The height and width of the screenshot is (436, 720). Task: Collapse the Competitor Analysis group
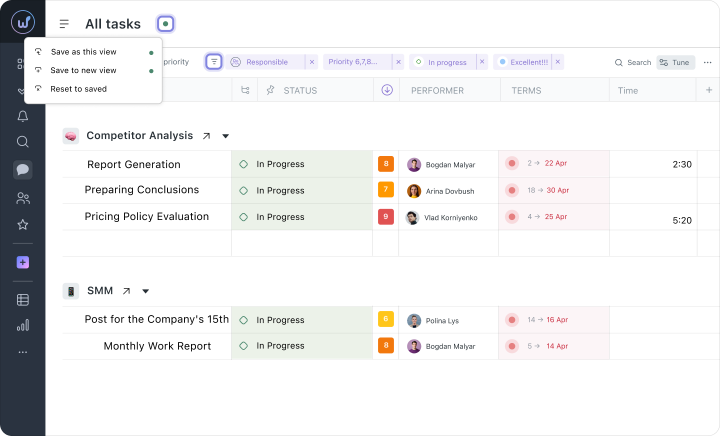click(x=226, y=136)
